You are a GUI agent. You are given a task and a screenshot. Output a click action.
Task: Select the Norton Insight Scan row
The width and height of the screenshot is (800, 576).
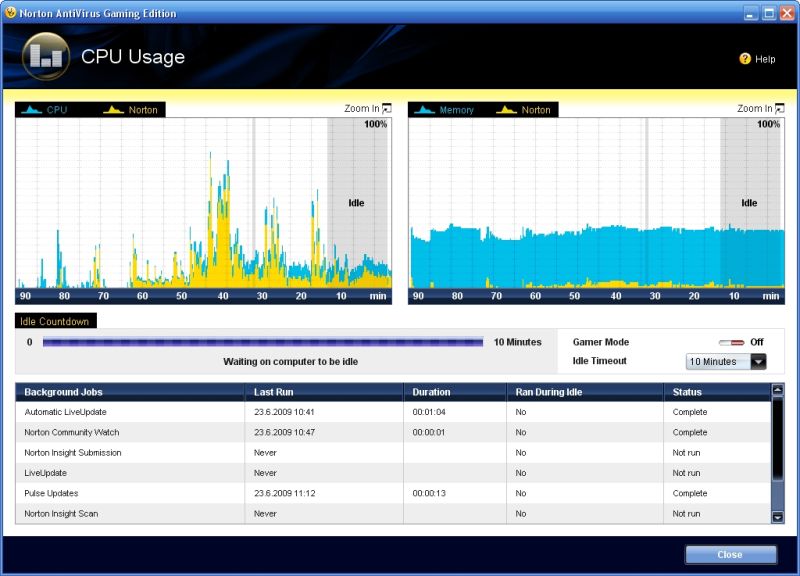tap(393, 513)
